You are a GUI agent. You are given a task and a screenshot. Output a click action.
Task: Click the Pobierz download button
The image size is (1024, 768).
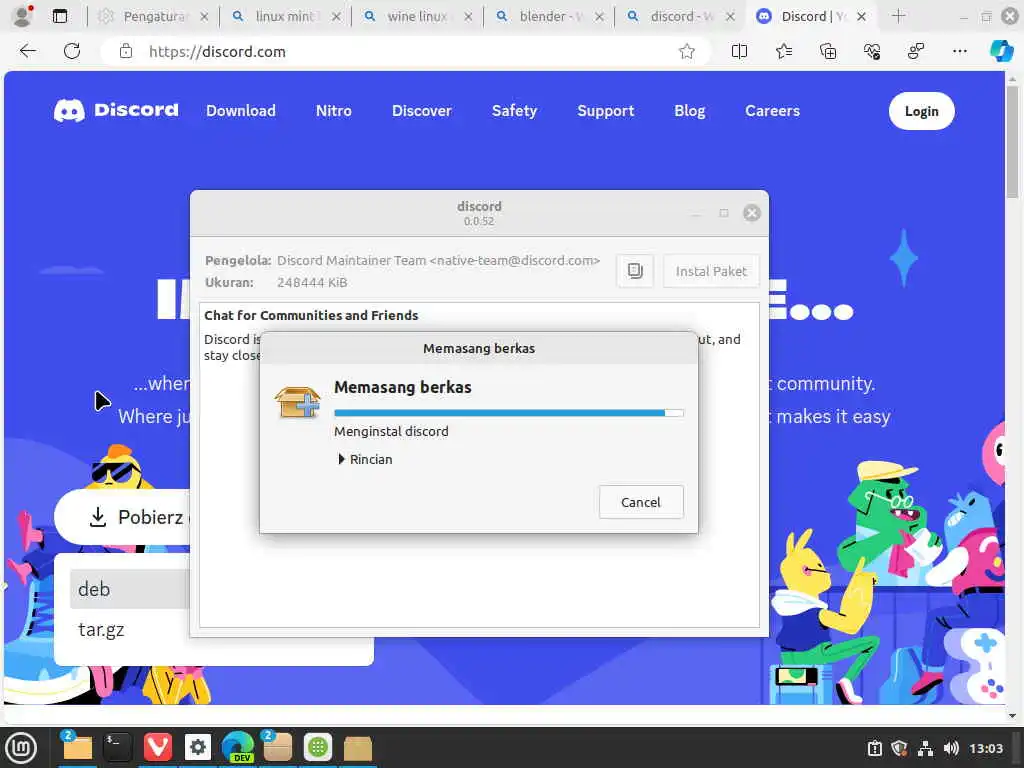[x=124, y=517]
